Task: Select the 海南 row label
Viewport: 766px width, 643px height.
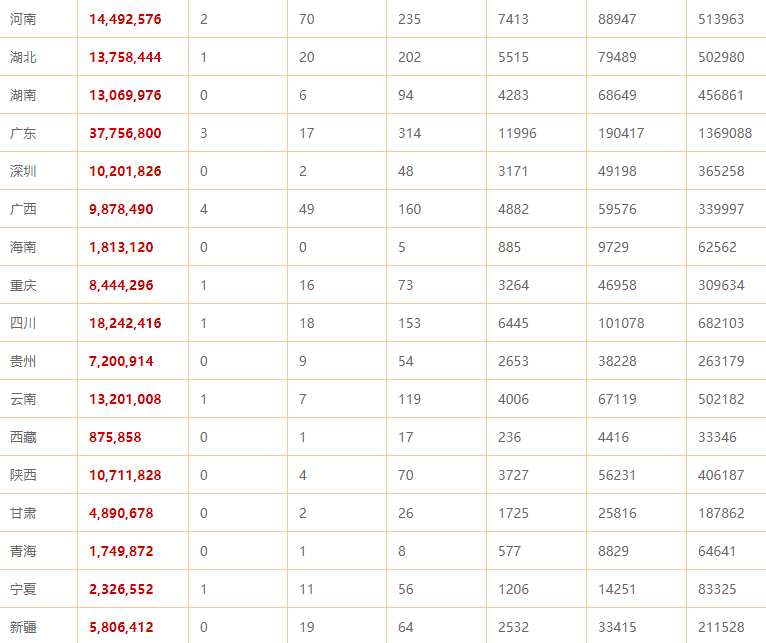Action: click(x=23, y=247)
